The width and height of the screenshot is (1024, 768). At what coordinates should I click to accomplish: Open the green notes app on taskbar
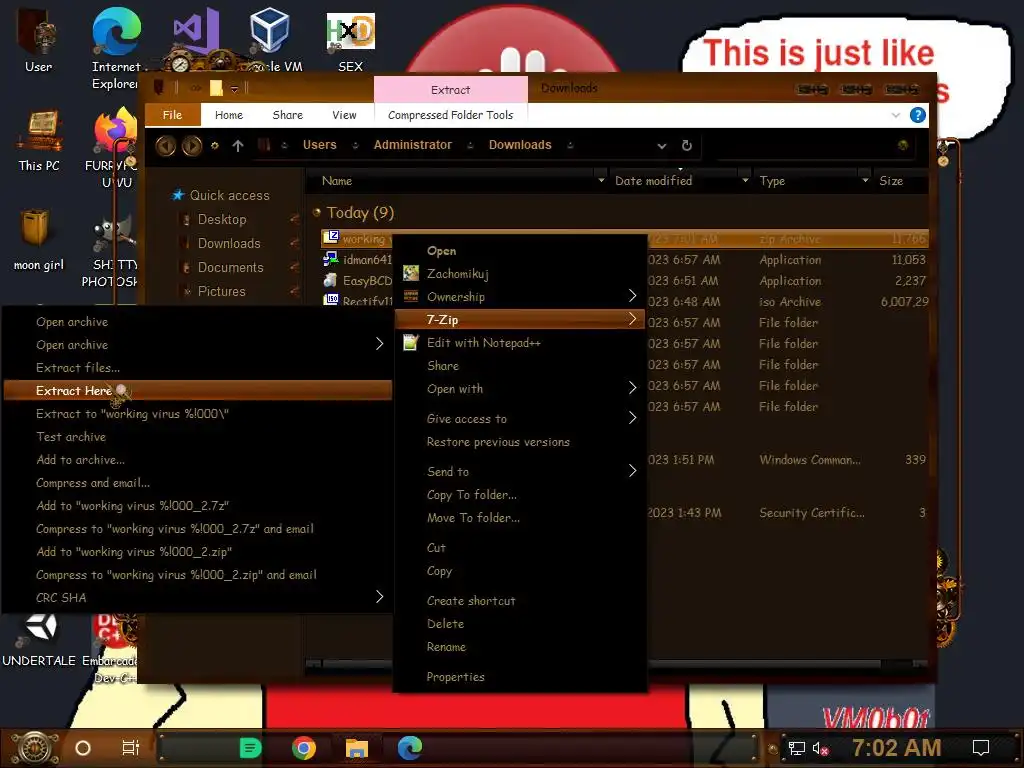coord(250,748)
